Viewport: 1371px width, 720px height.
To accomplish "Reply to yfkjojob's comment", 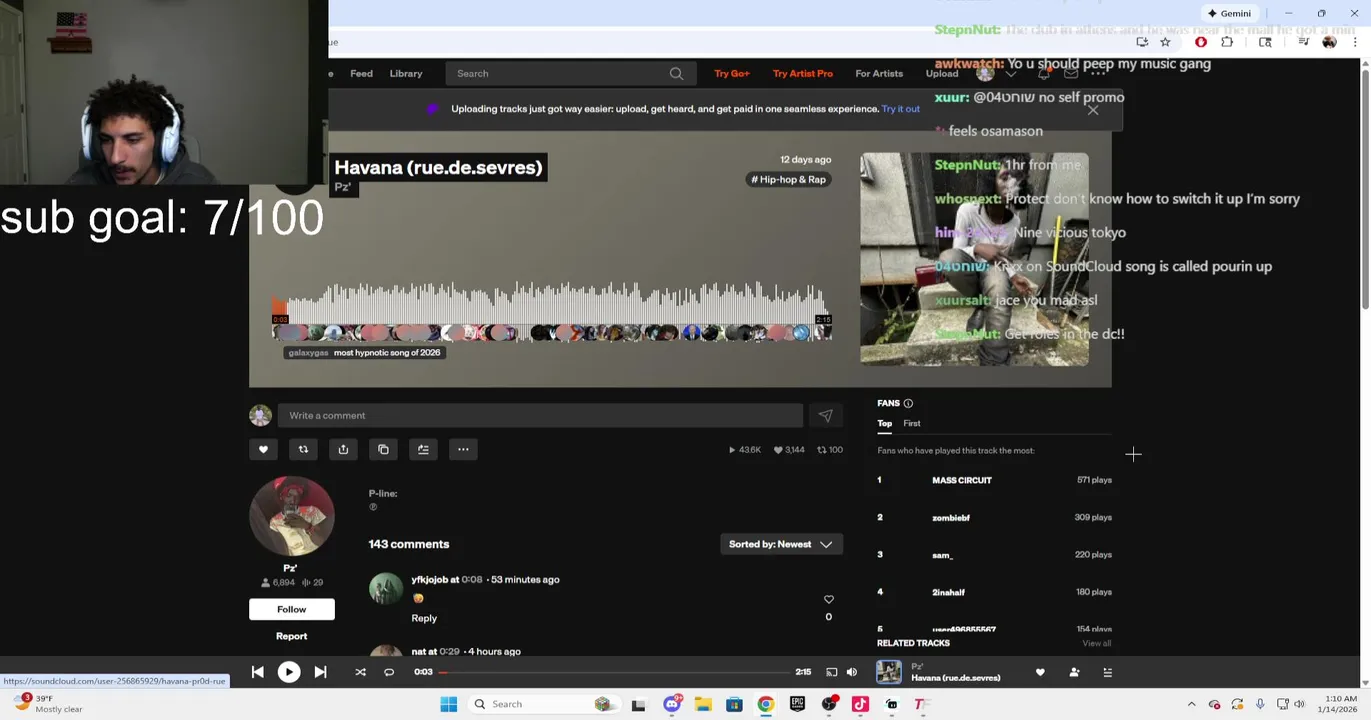I will (424, 618).
